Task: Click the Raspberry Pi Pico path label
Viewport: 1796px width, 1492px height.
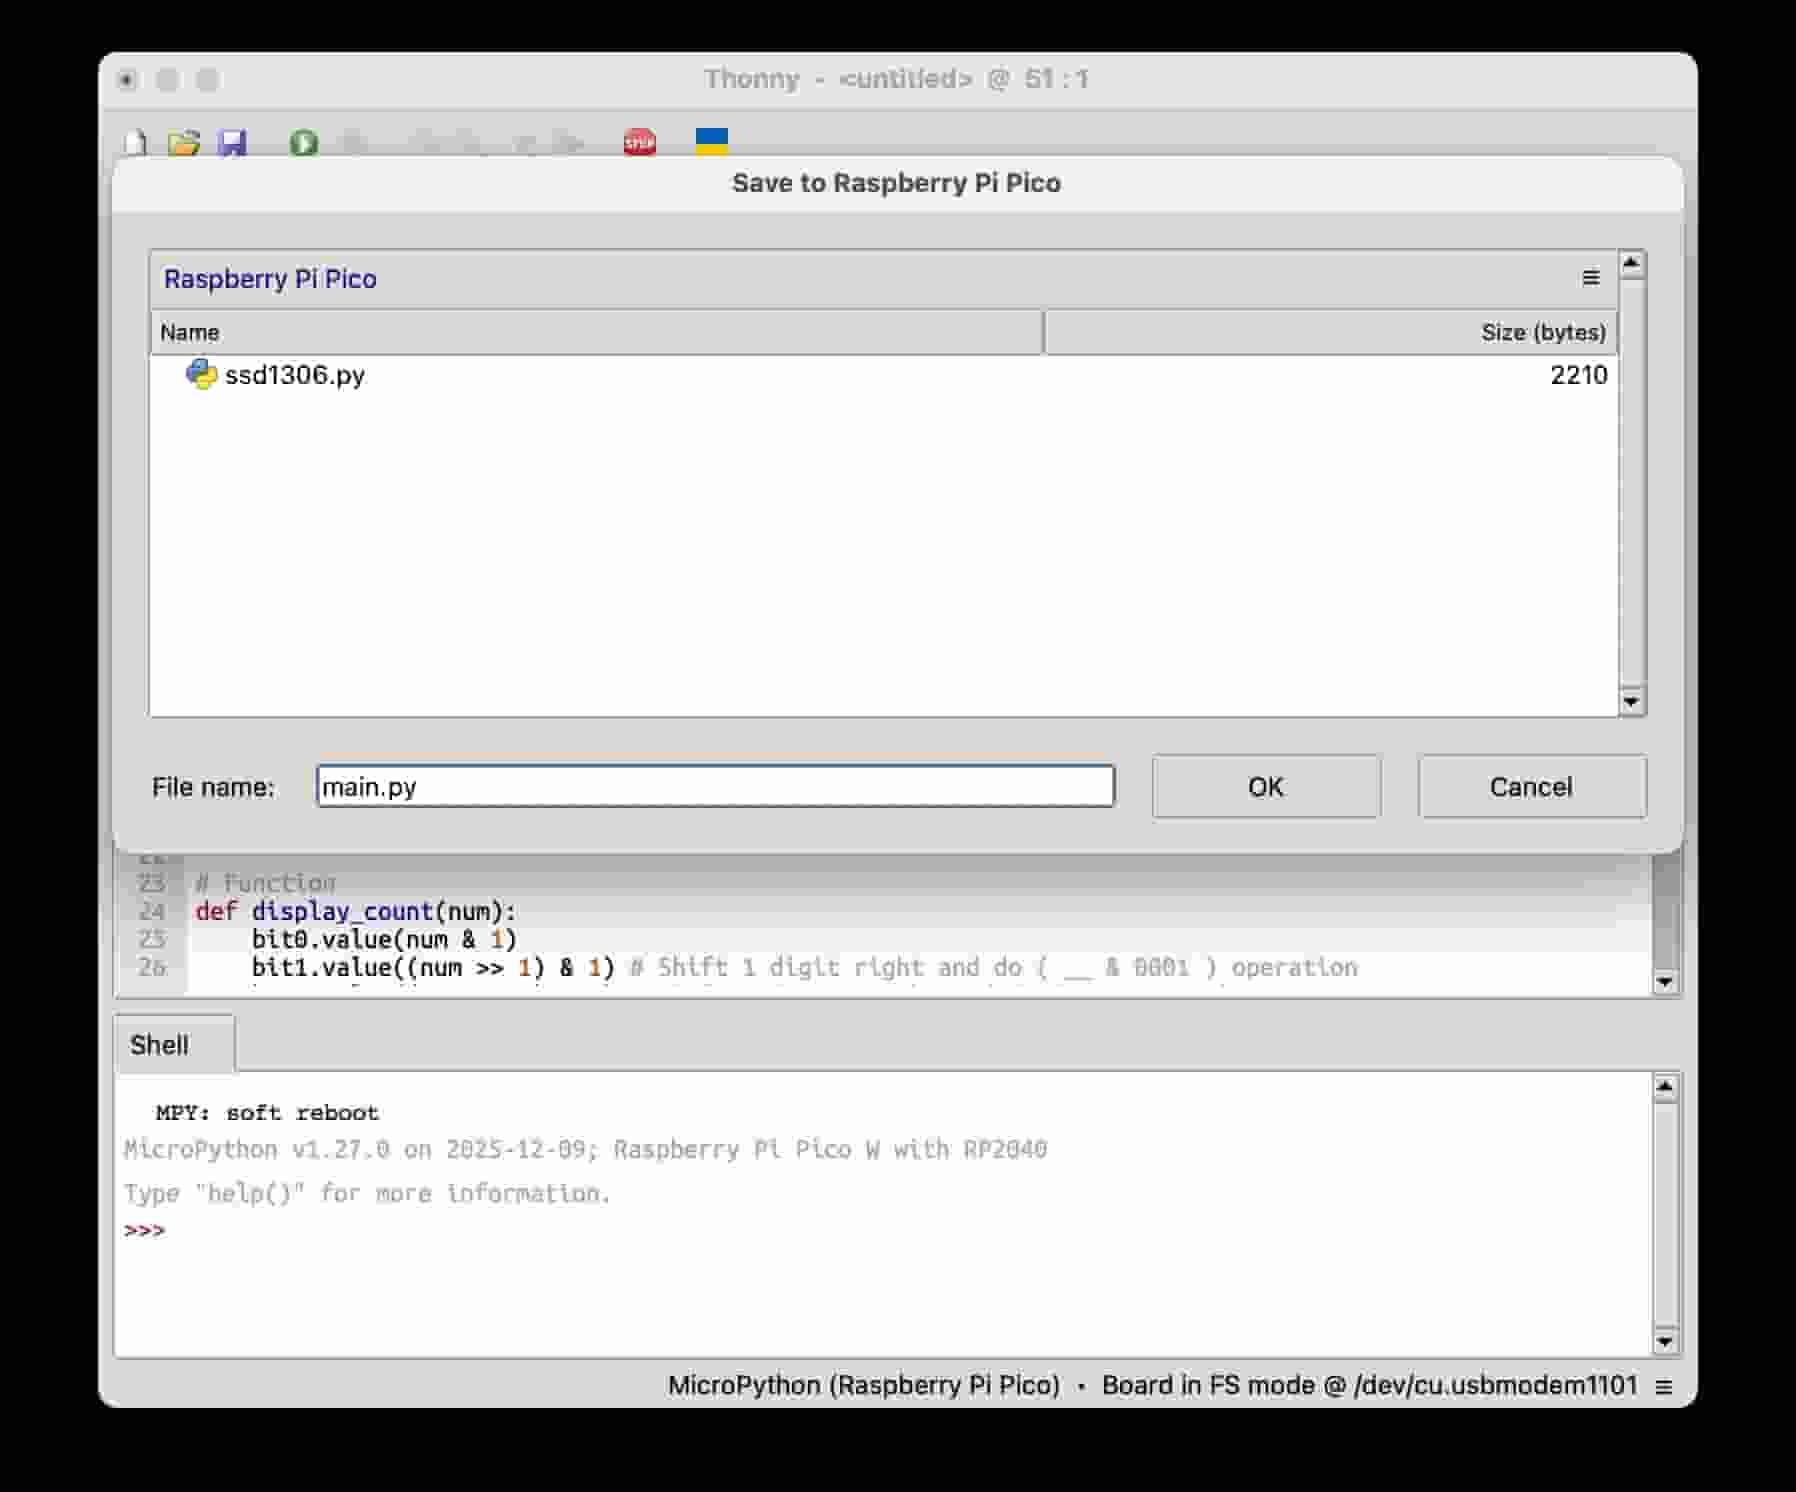Action: (x=270, y=279)
